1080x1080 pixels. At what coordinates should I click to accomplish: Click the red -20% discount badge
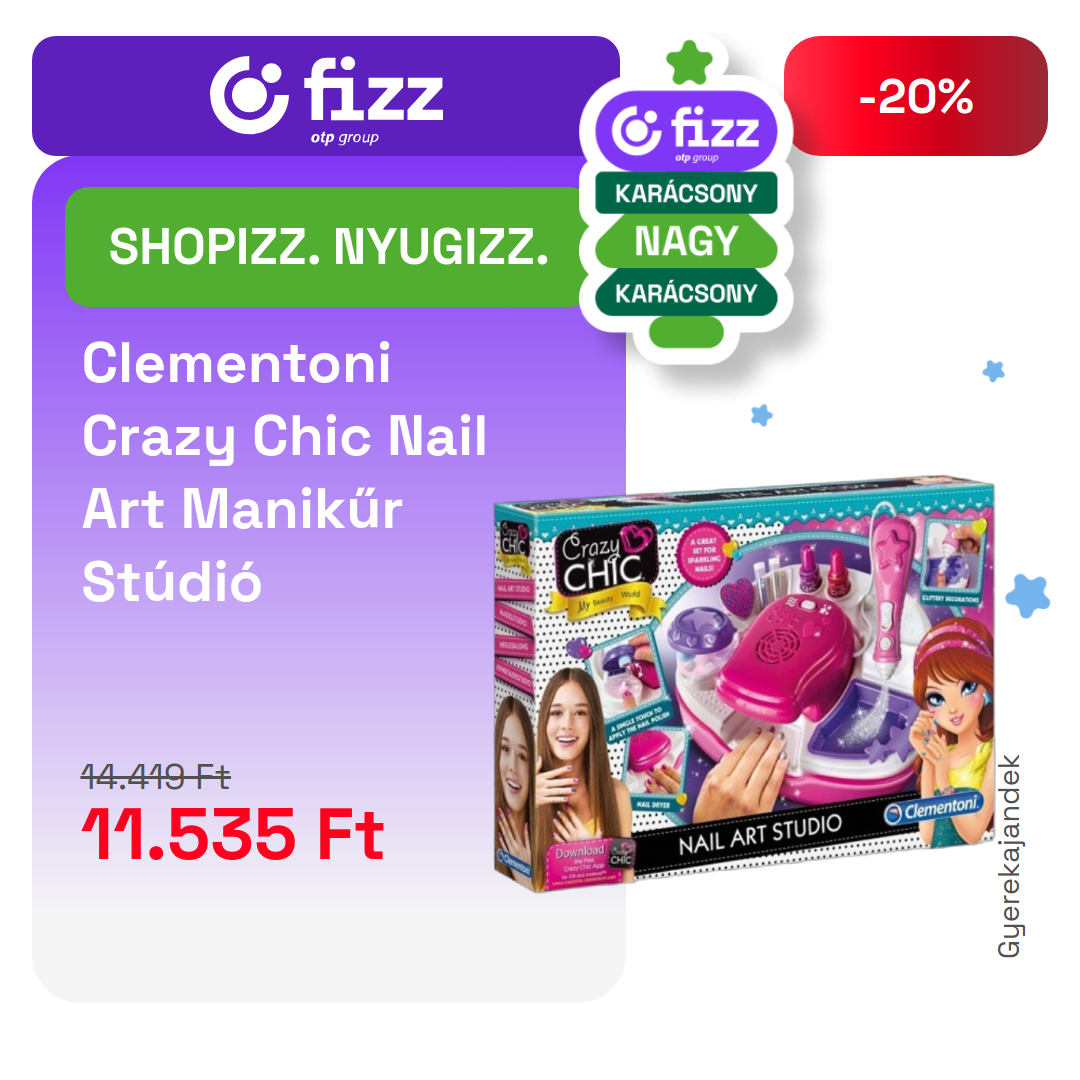pyautogui.click(x=915, y=96)
